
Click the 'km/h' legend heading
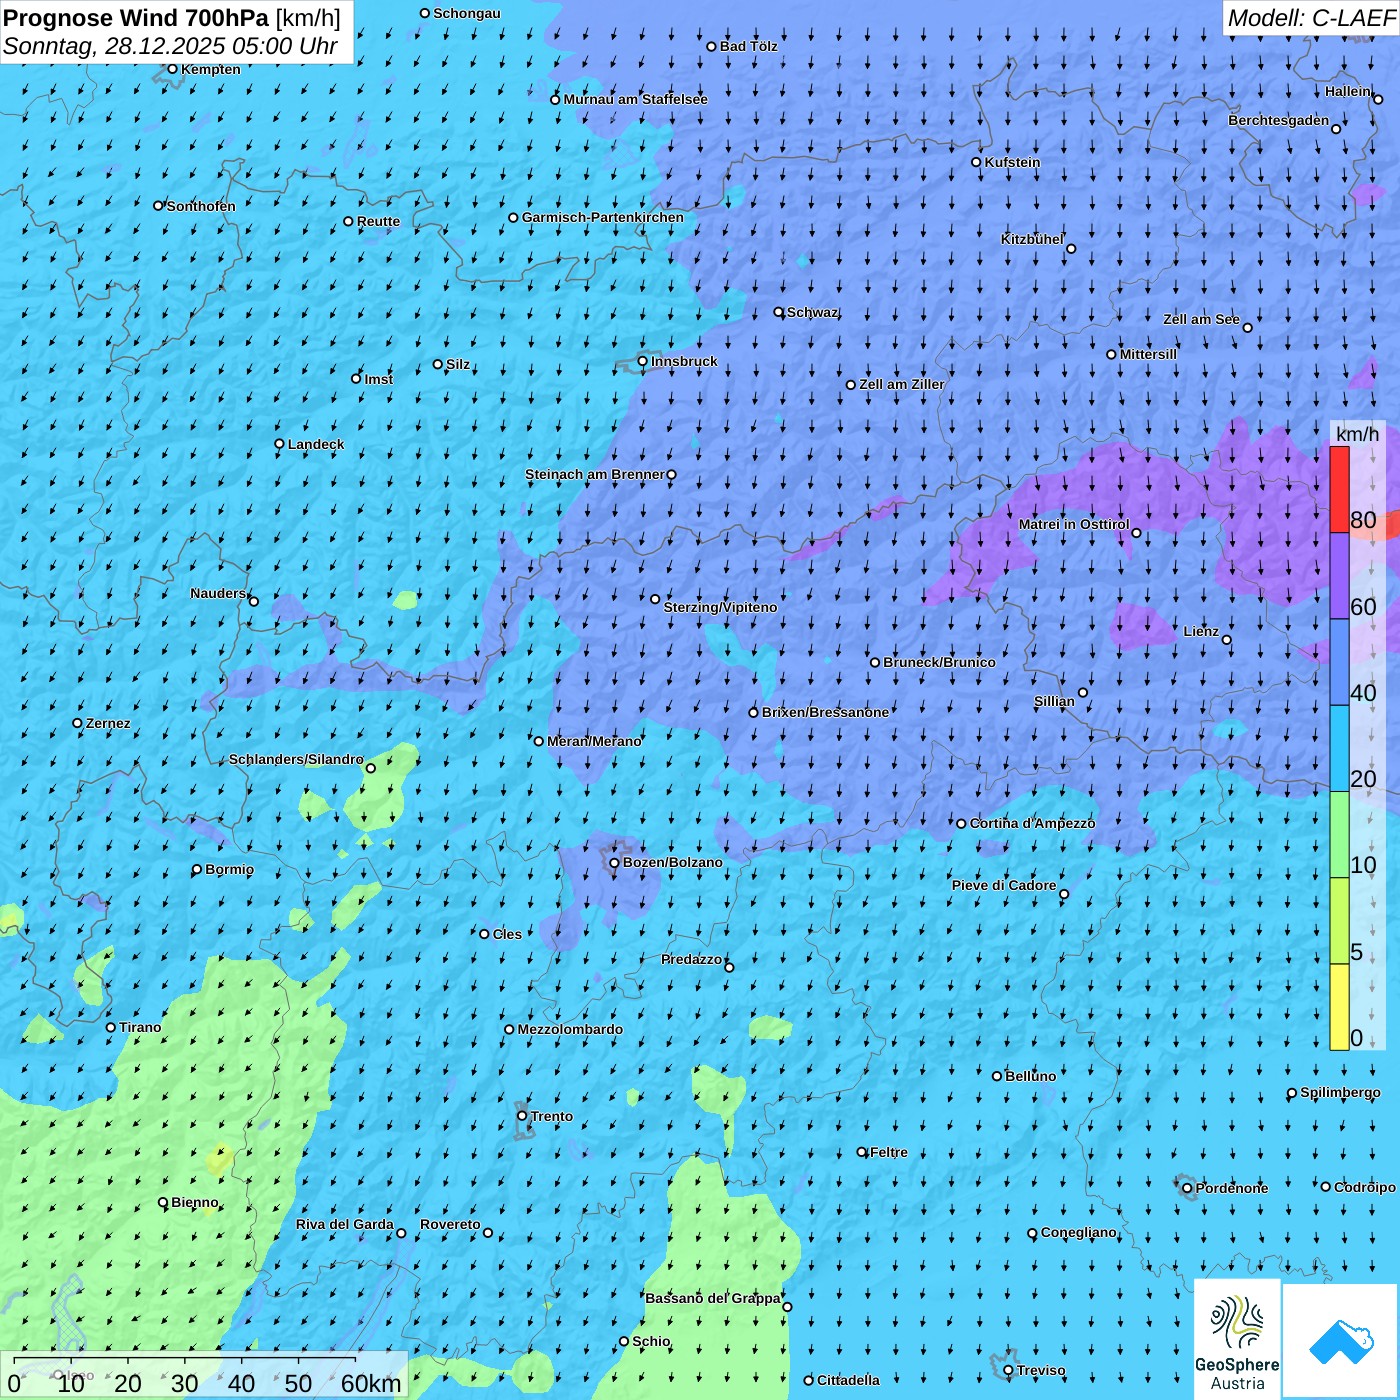1357,434
